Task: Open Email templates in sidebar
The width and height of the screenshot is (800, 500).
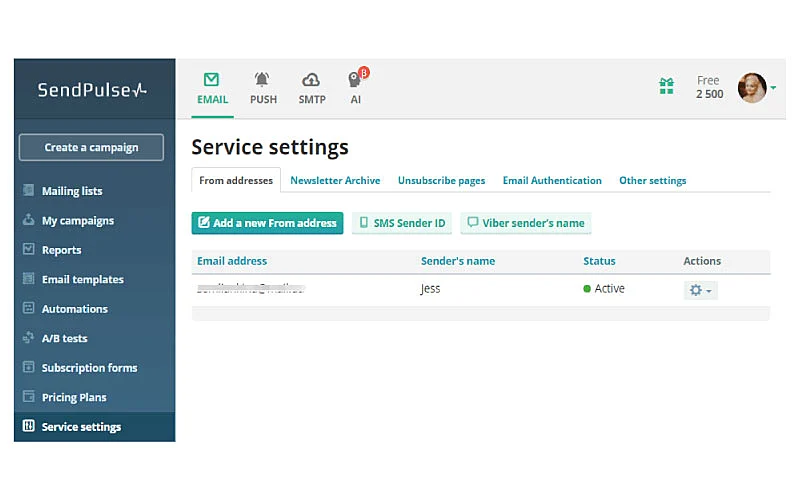Action: [82, 279]
